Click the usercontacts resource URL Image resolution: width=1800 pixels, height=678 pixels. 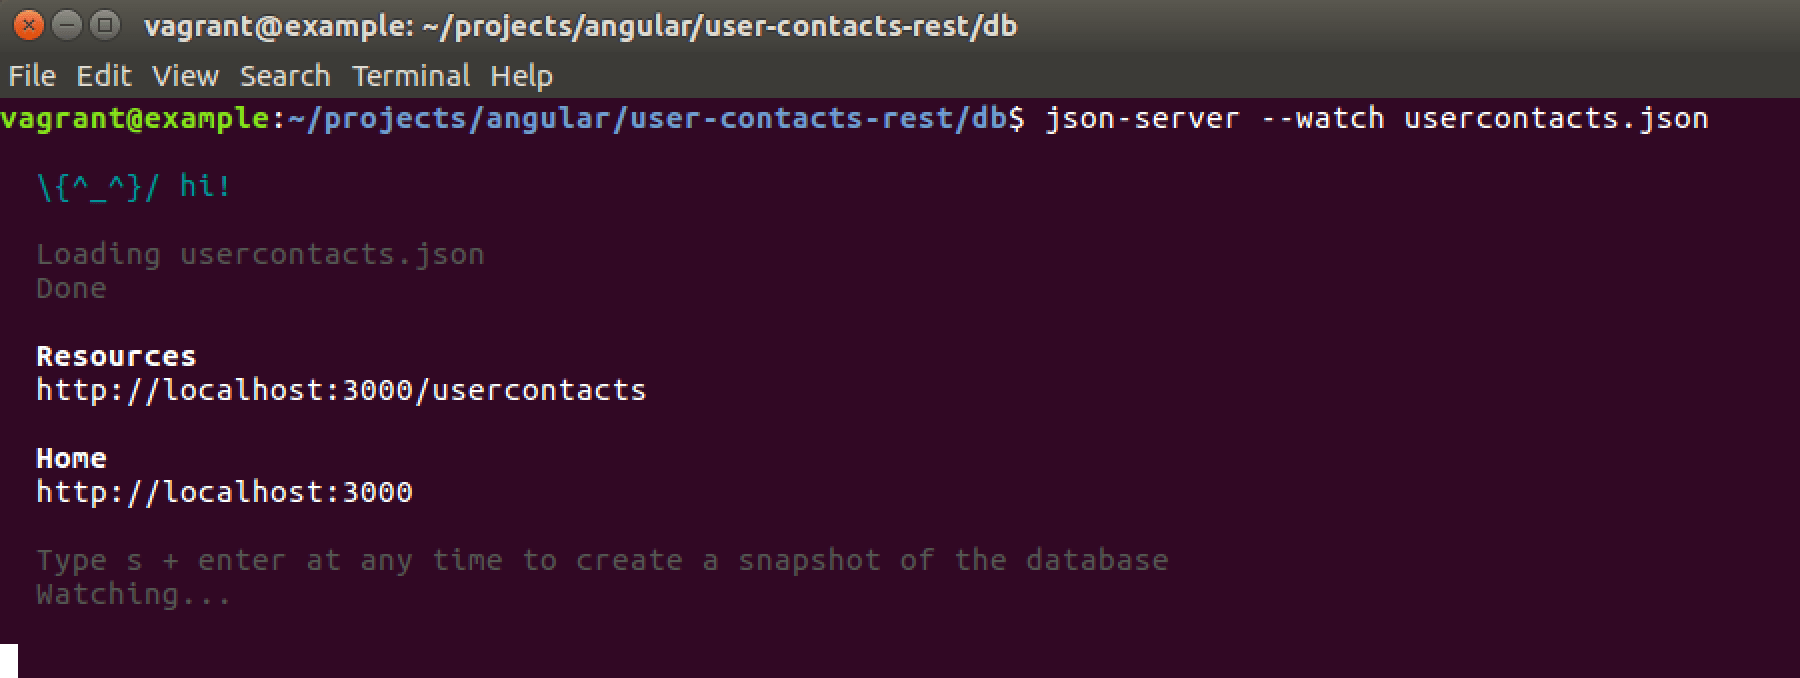pyautogui.click(x=340, y=390)
